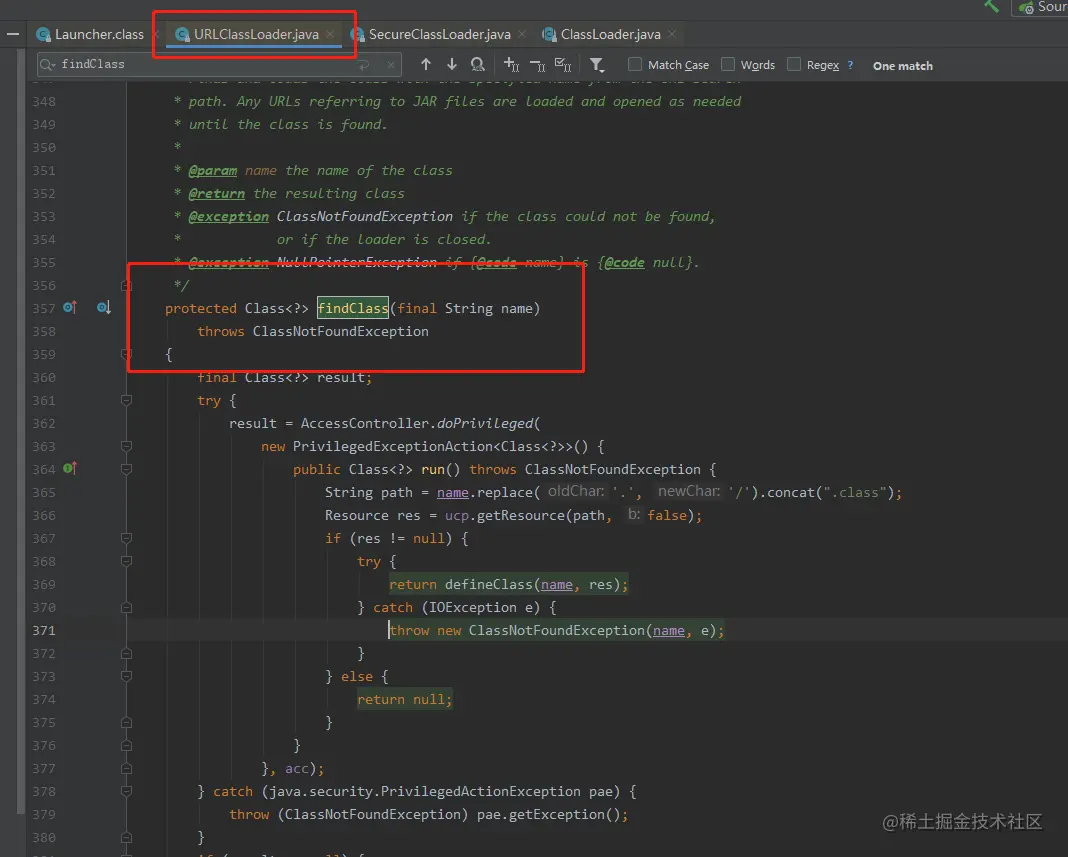Collapse the Javadoc fold marker at line 356
The width and height of the screenshot is (1068, 857).
(126, 285)
